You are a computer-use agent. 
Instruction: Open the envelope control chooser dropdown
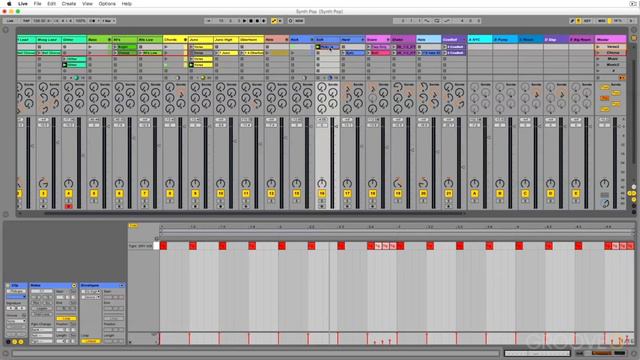coord(91,297)
